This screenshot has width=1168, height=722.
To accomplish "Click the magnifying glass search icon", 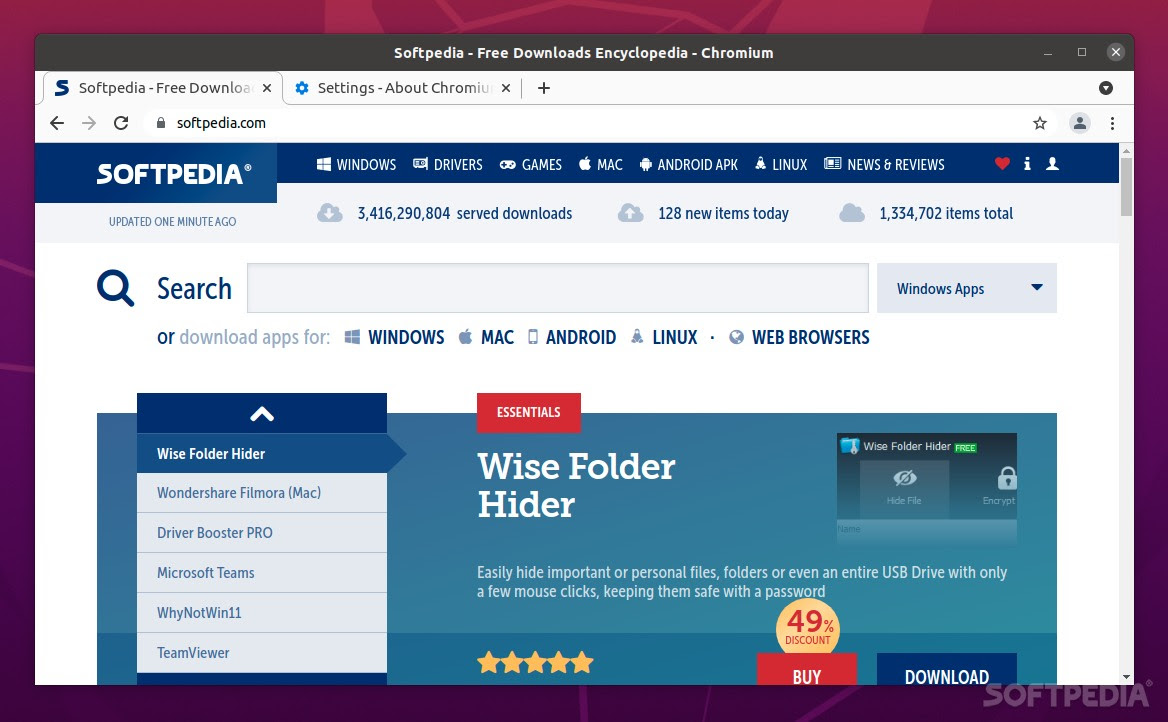I will click(115, 288).
